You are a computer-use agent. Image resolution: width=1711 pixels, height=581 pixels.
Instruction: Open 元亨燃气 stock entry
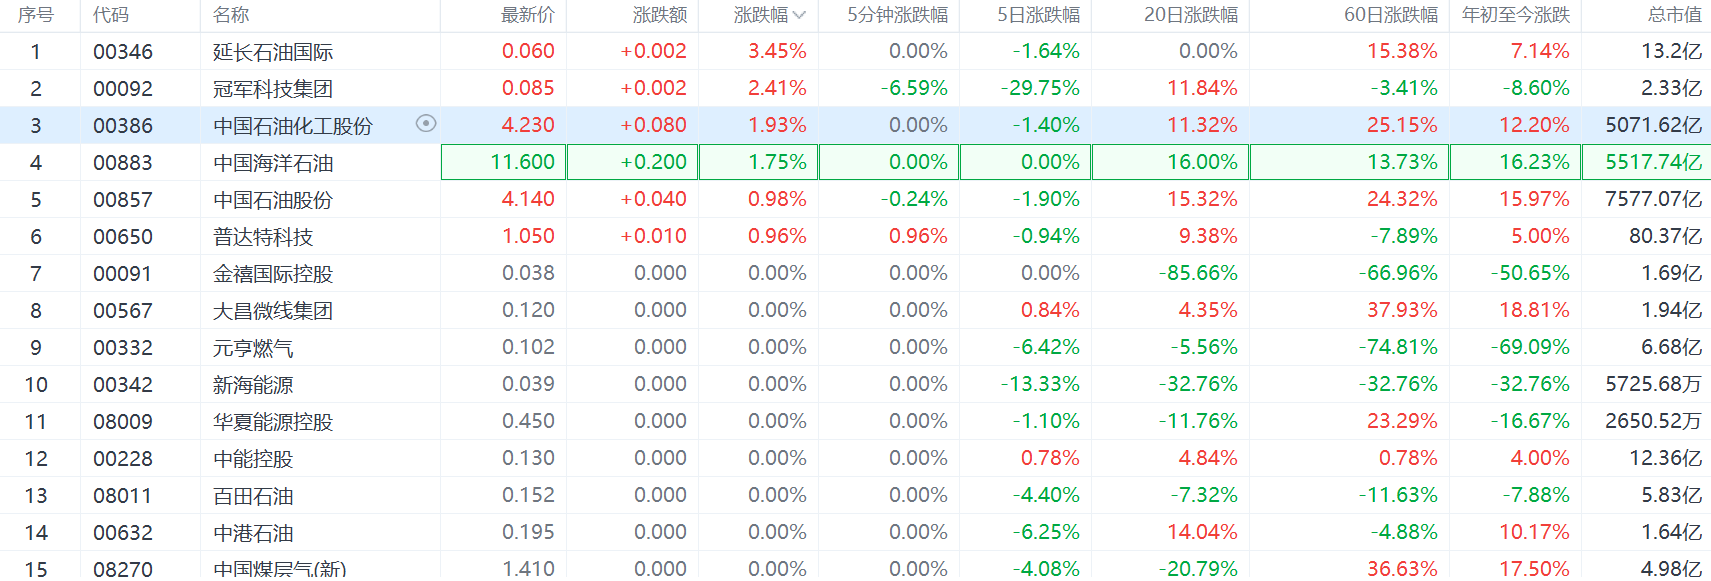253,348
